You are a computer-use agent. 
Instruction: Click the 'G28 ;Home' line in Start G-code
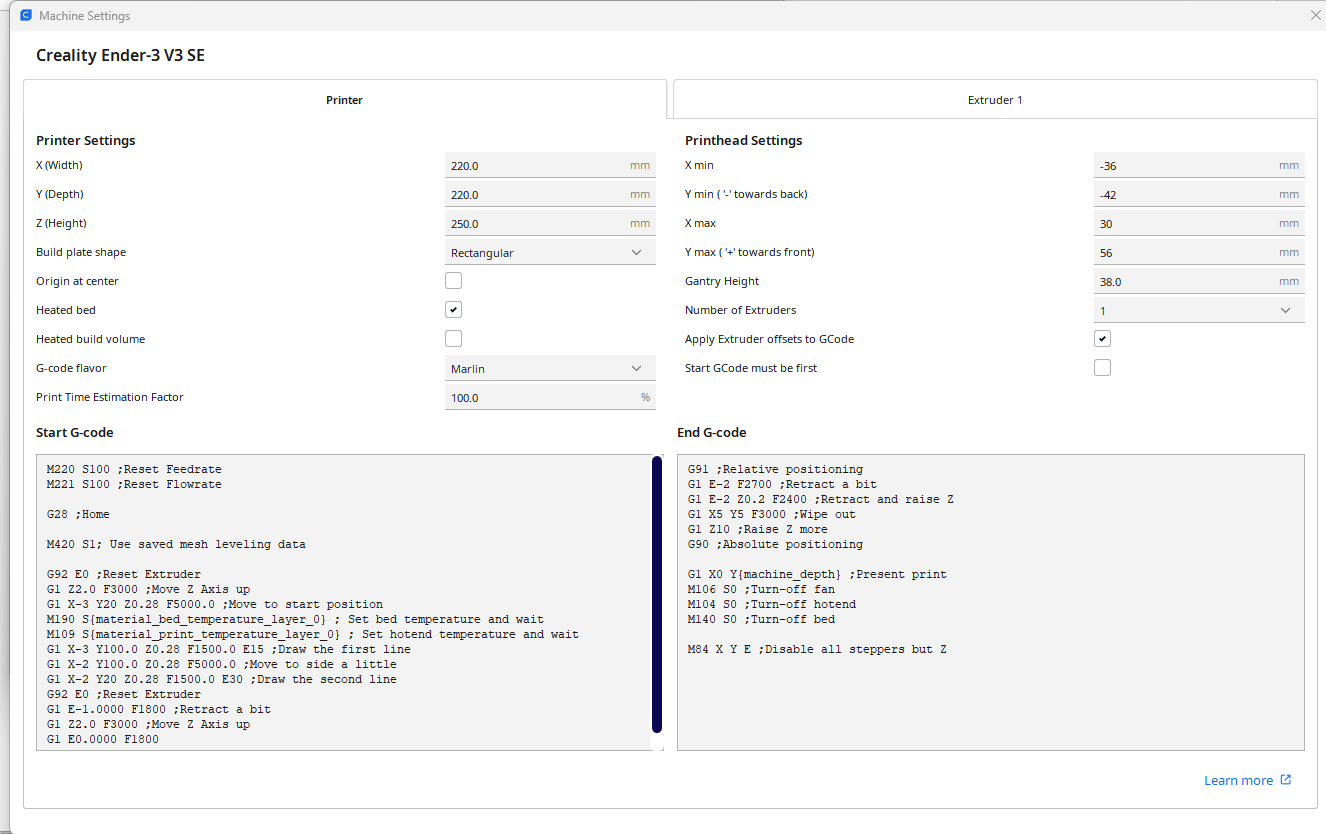(x=78, y=514)
